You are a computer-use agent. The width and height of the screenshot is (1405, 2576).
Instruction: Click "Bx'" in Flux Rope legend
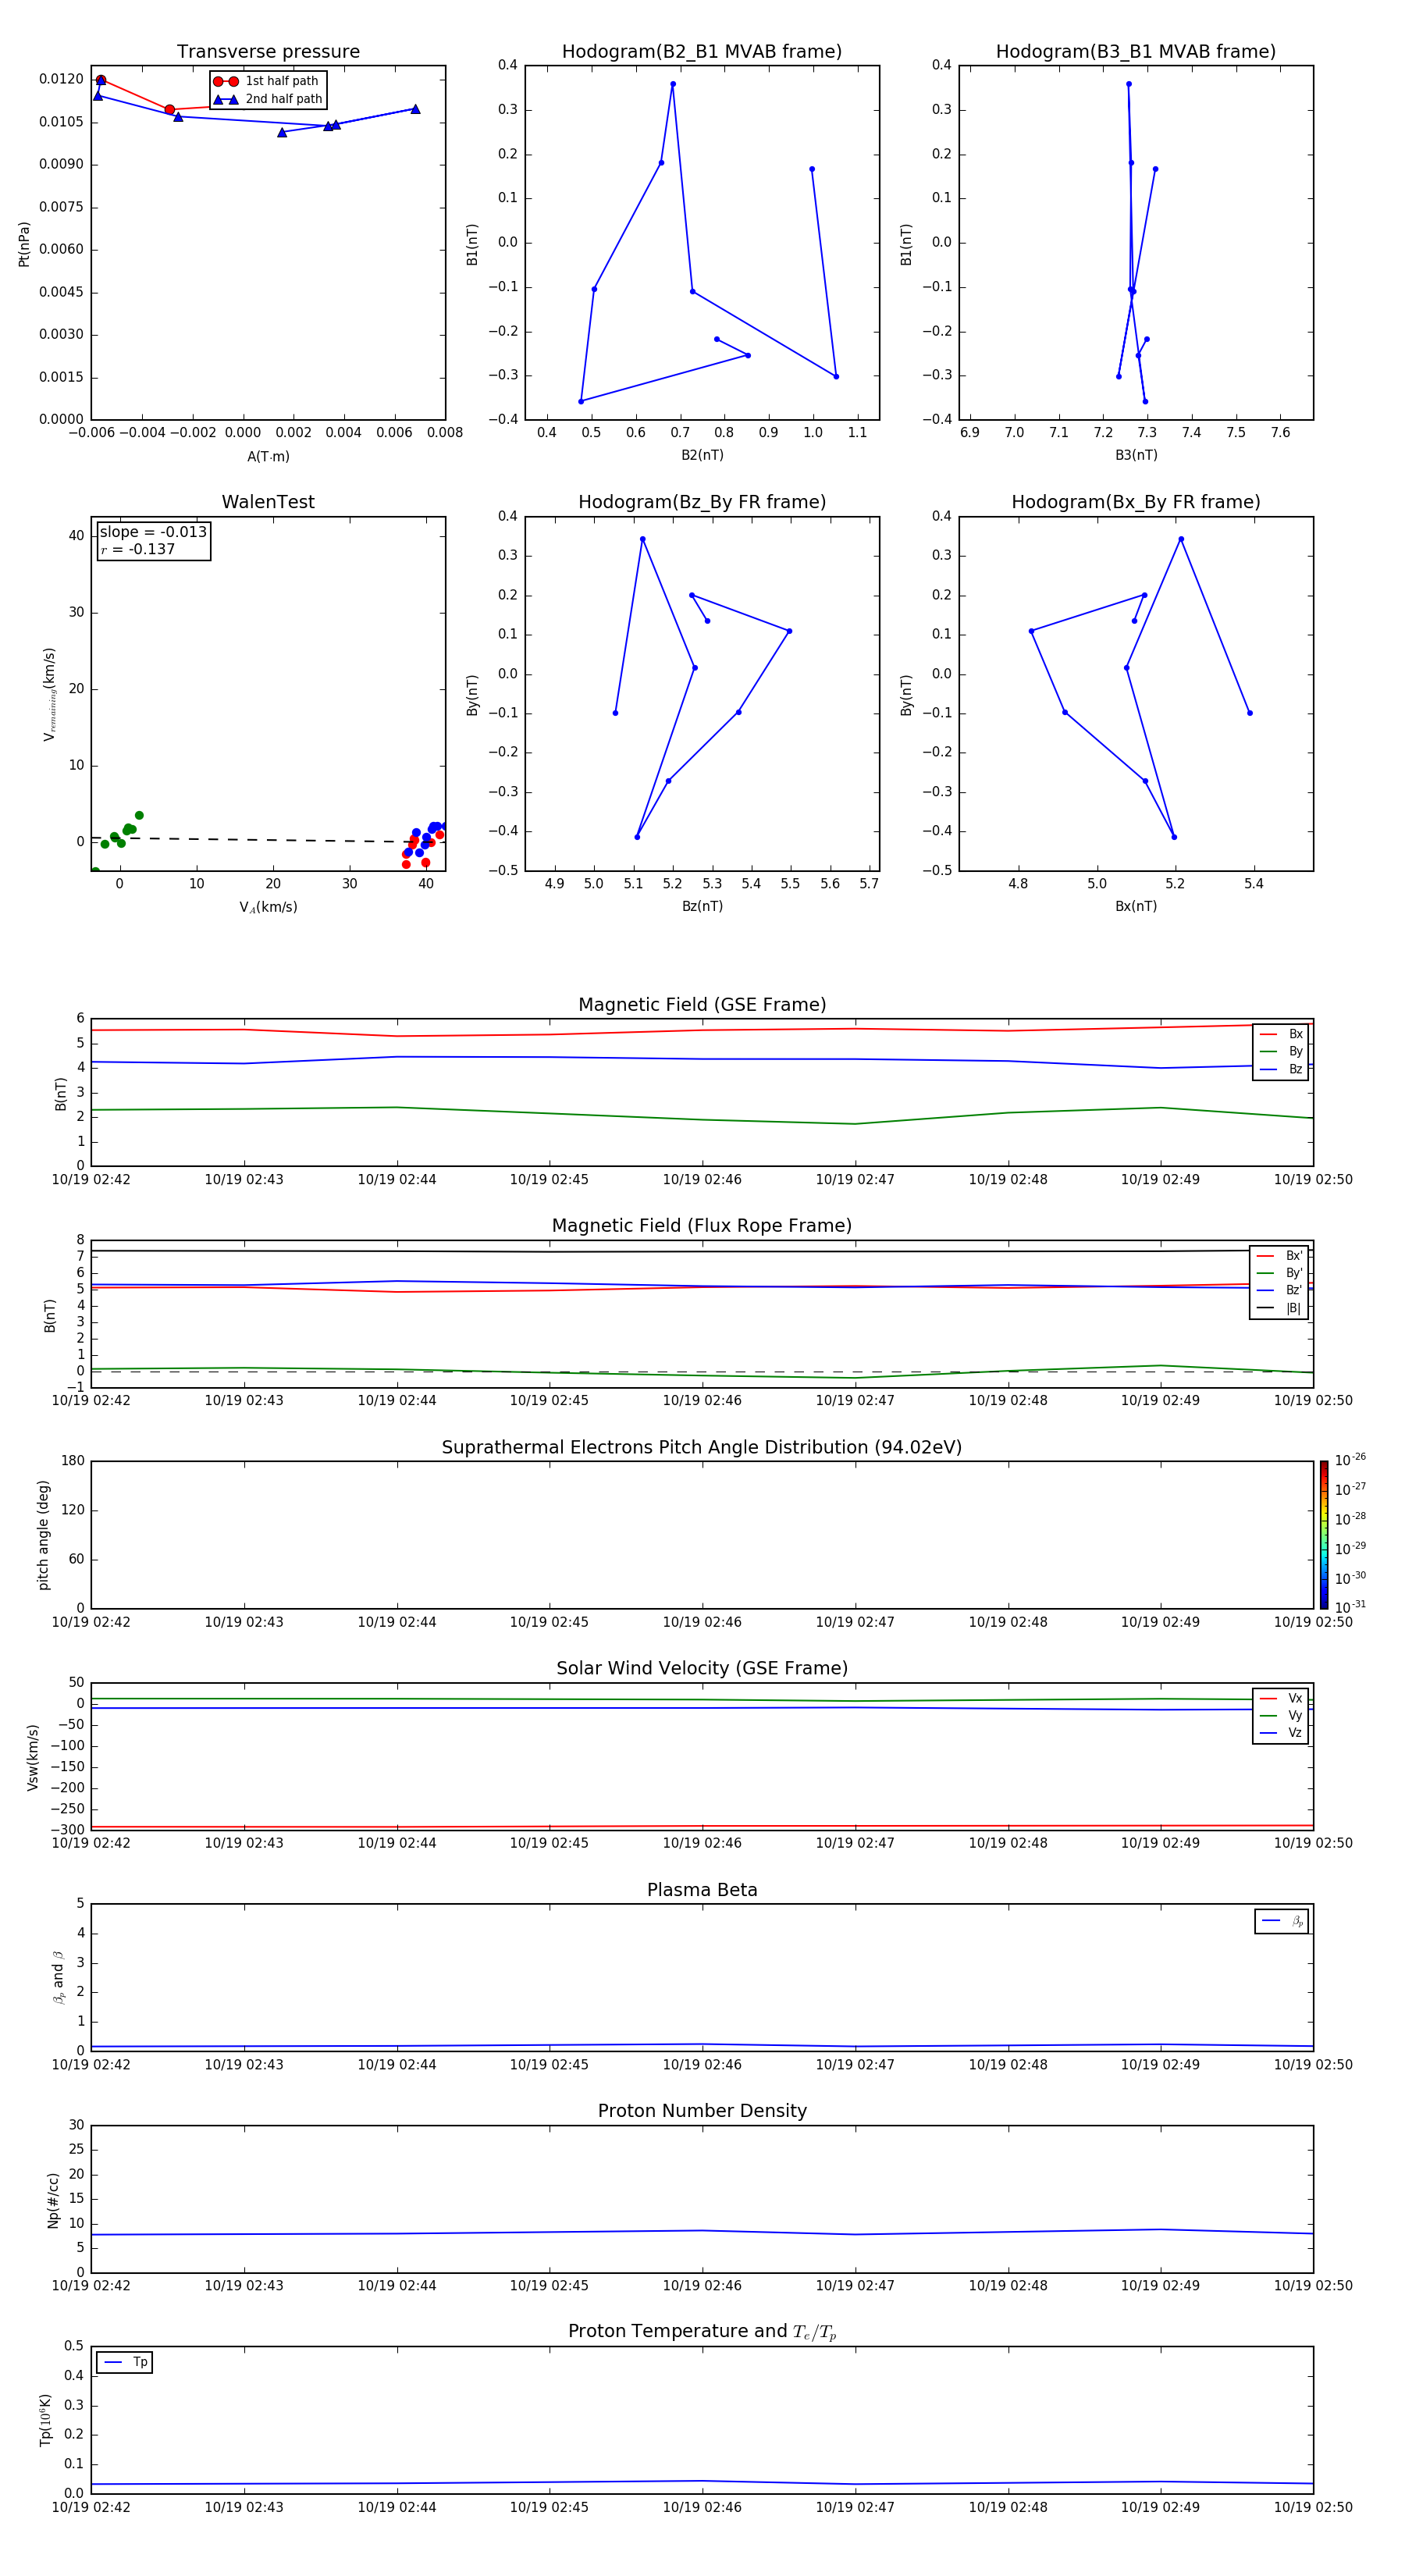1294,1256
